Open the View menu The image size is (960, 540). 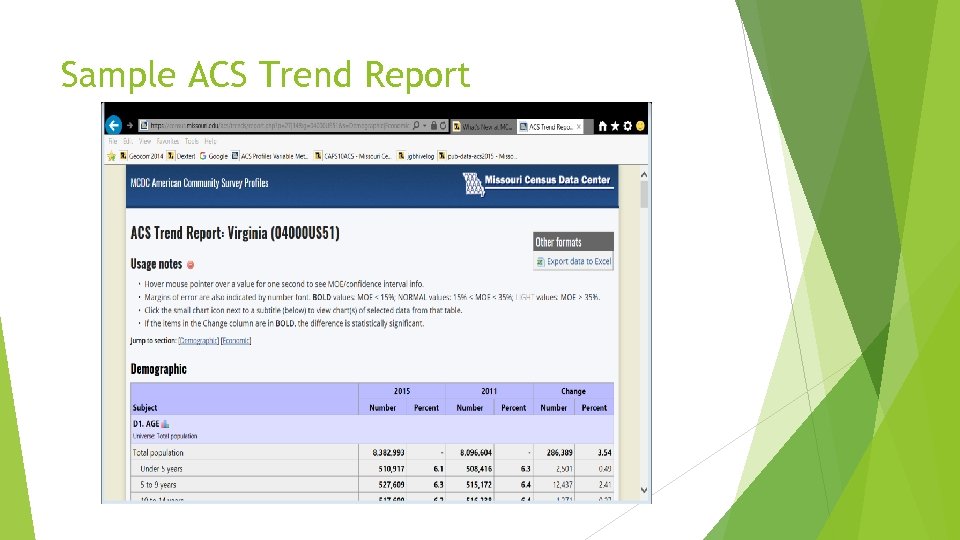pos(144,141)
